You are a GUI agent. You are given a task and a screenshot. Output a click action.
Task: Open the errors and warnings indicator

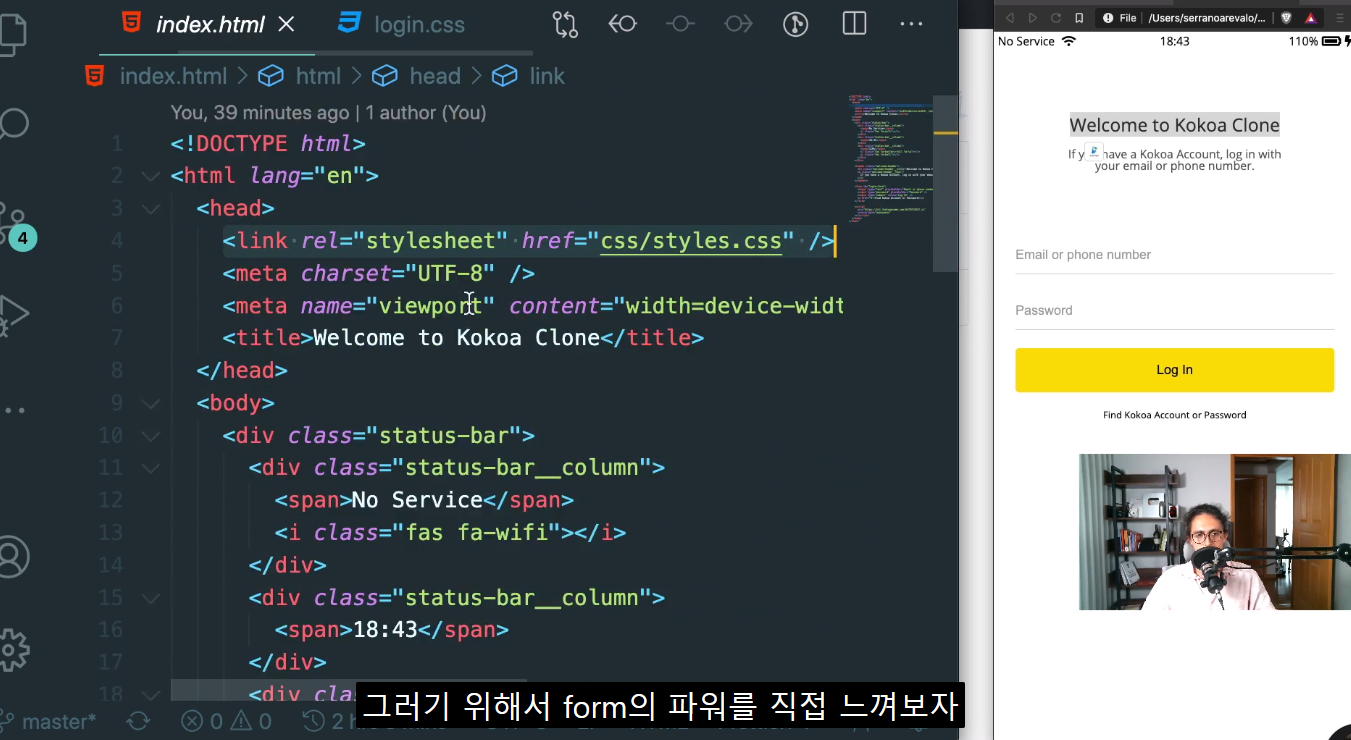coord(226,721)
